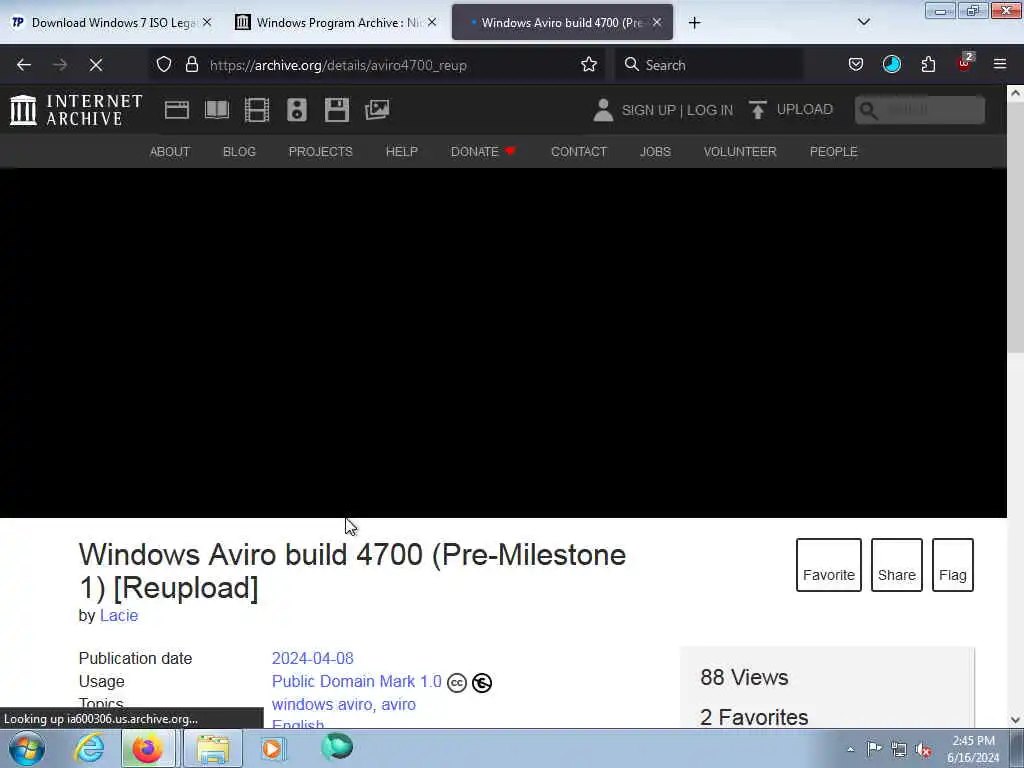Open the Software floppy disk icon

337,110
